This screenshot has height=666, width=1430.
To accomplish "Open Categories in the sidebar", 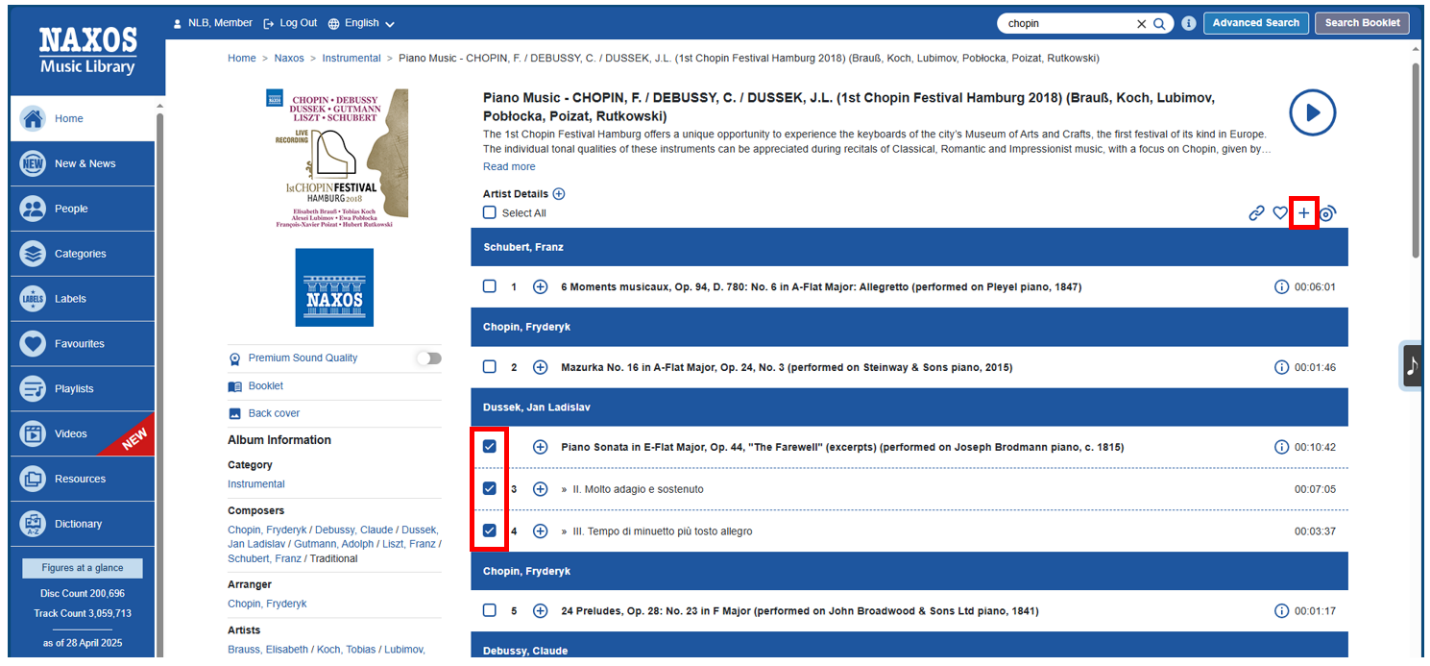I will coord(82,253).
